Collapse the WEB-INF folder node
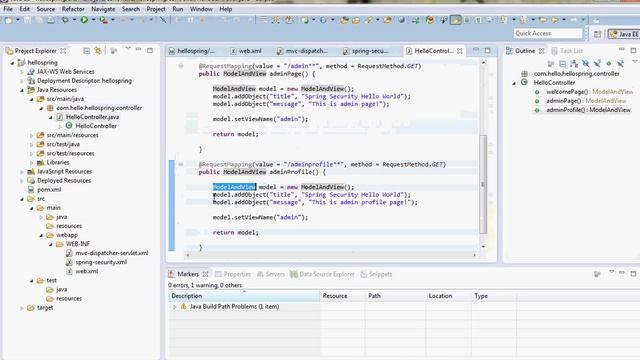Screen dimensions: 640x360 pos(51,244)
